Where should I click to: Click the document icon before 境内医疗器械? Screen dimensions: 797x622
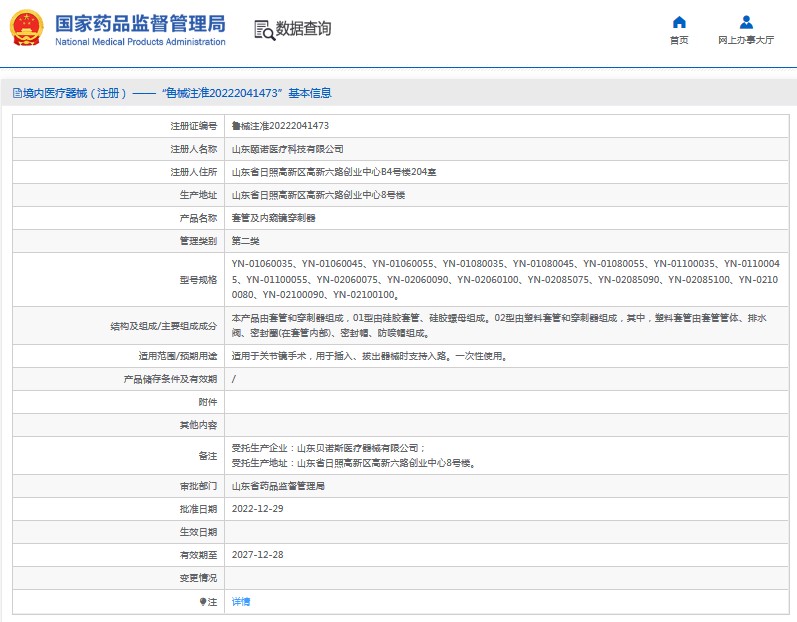click(x=17, y=93)
